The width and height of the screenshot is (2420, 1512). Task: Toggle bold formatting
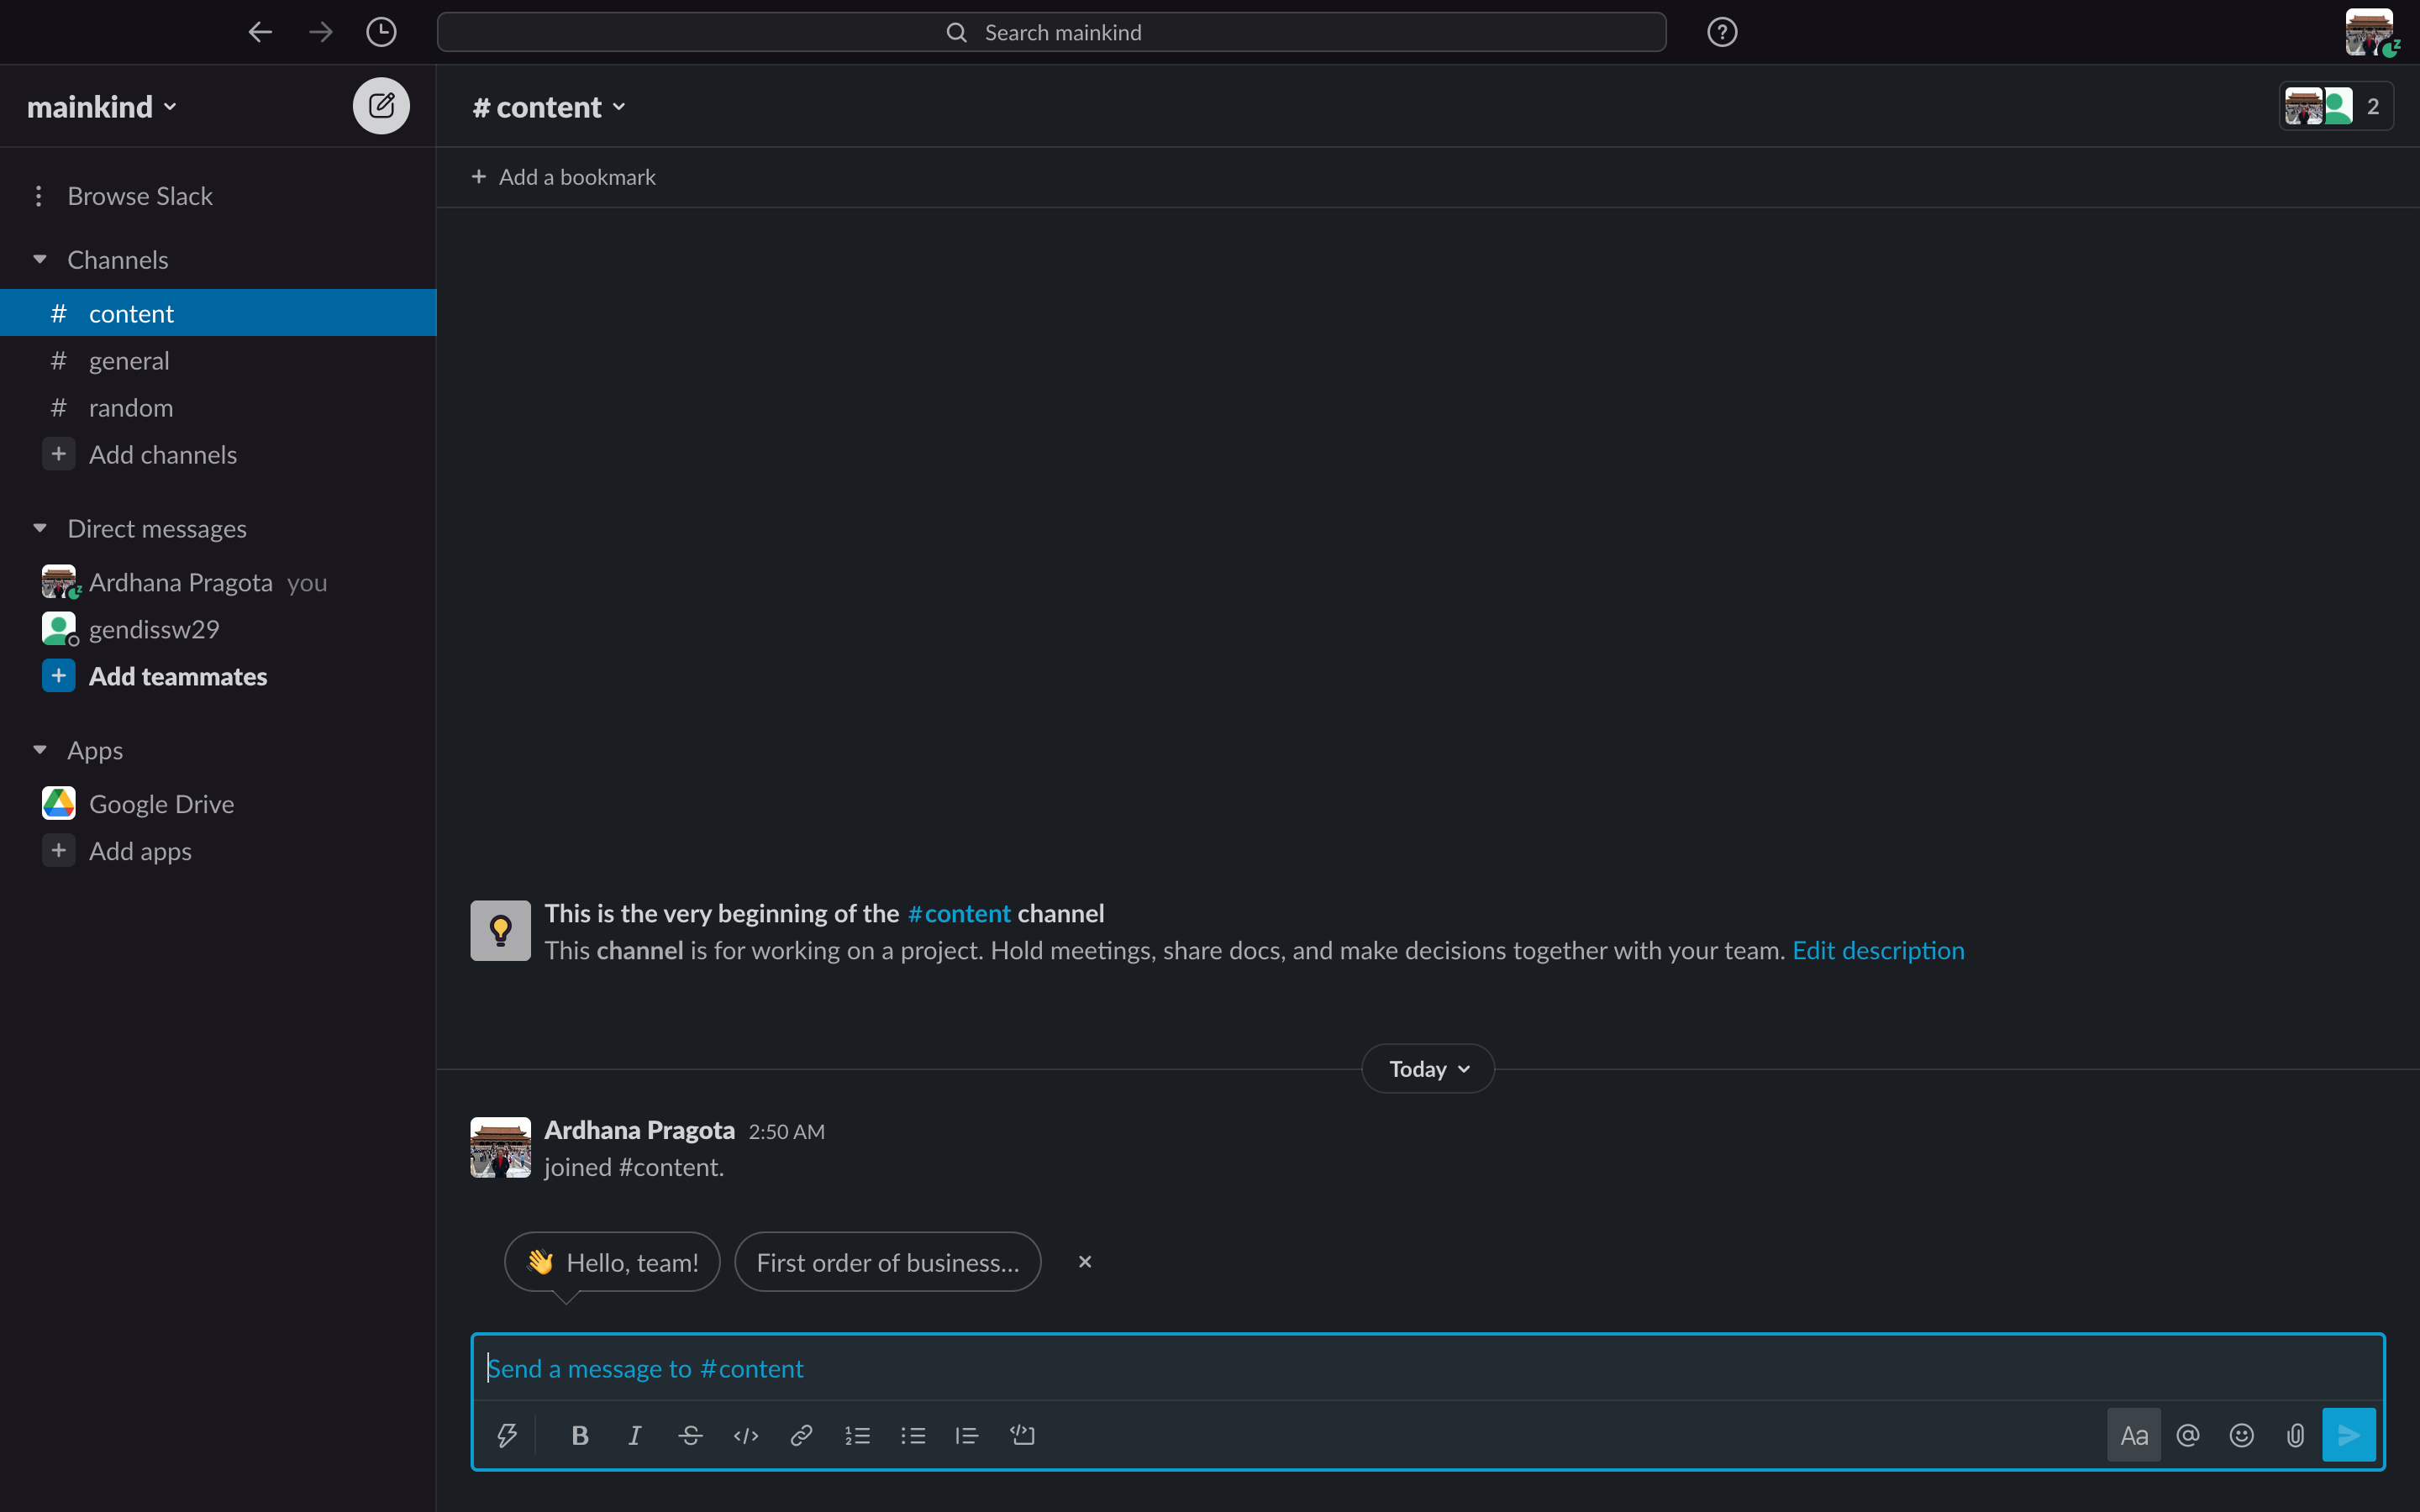point(579,1435)
